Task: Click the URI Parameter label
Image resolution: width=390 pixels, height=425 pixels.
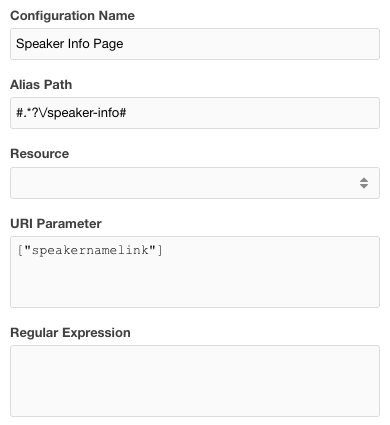Action: coord(56,224)
